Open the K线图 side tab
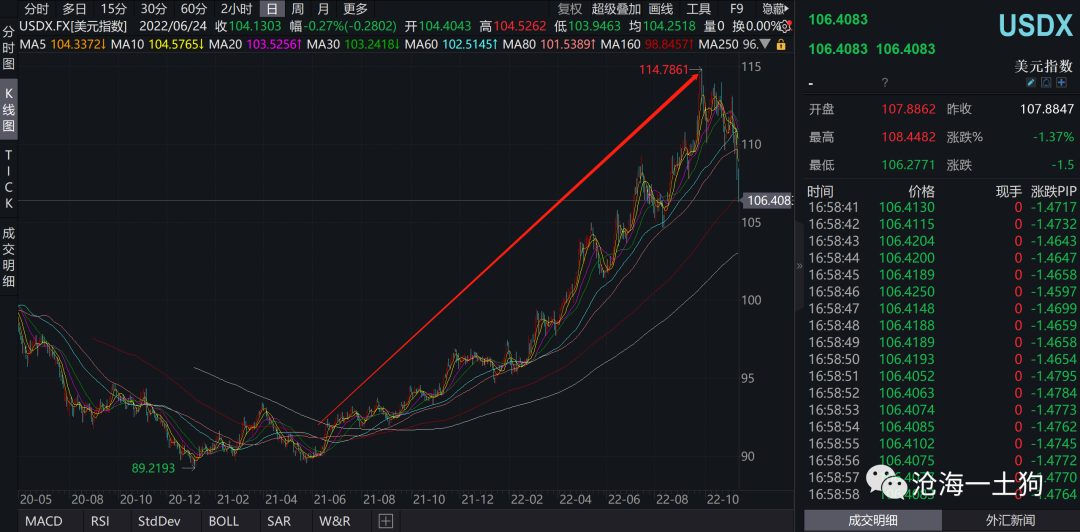The width and height of the screenshot is (1080, 532). (x=9, y=111)
